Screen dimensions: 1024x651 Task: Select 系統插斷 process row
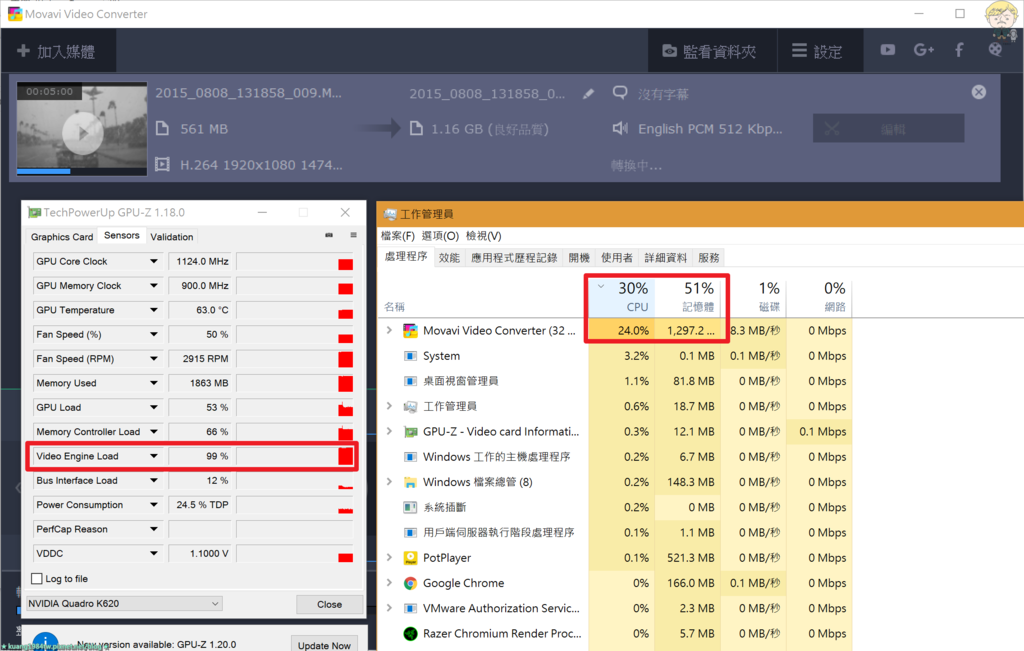[614, 507]
